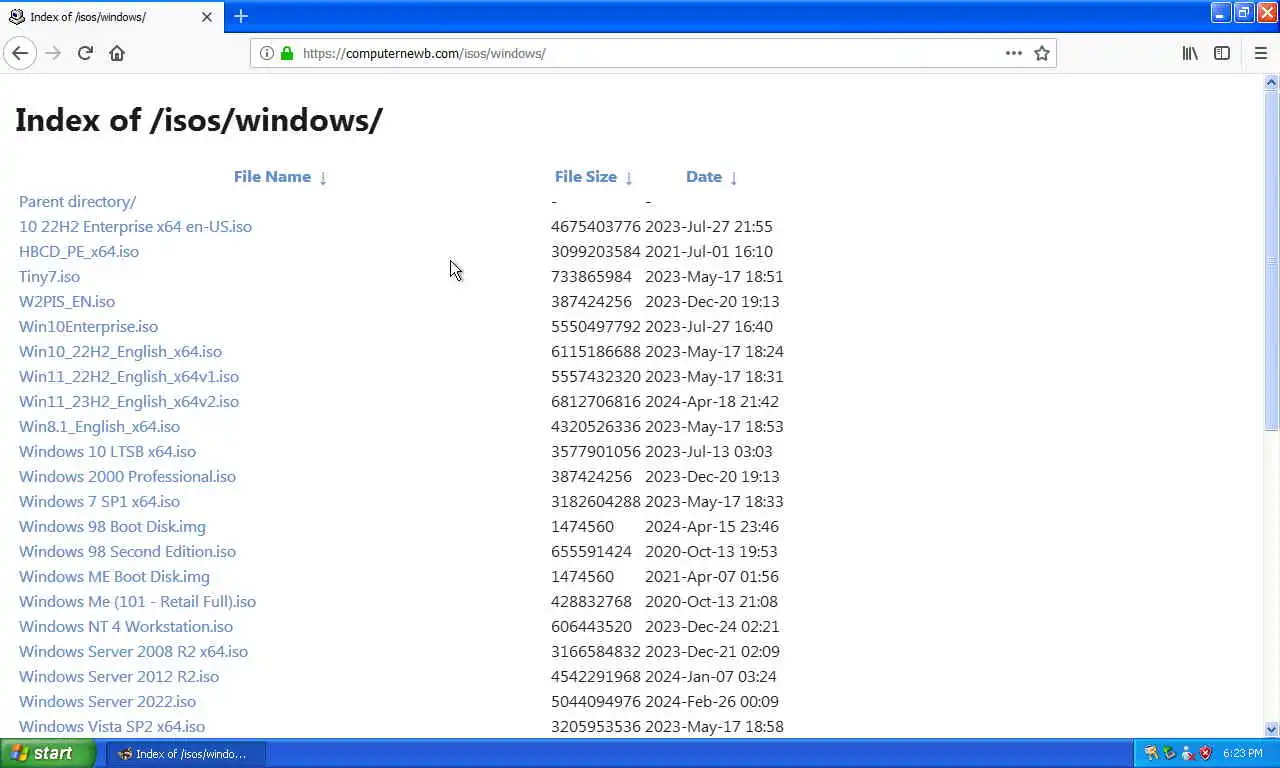Open Win8.1_English_x64.iso link
Screen dimensions: 1280x768
[x=99, y=426]
